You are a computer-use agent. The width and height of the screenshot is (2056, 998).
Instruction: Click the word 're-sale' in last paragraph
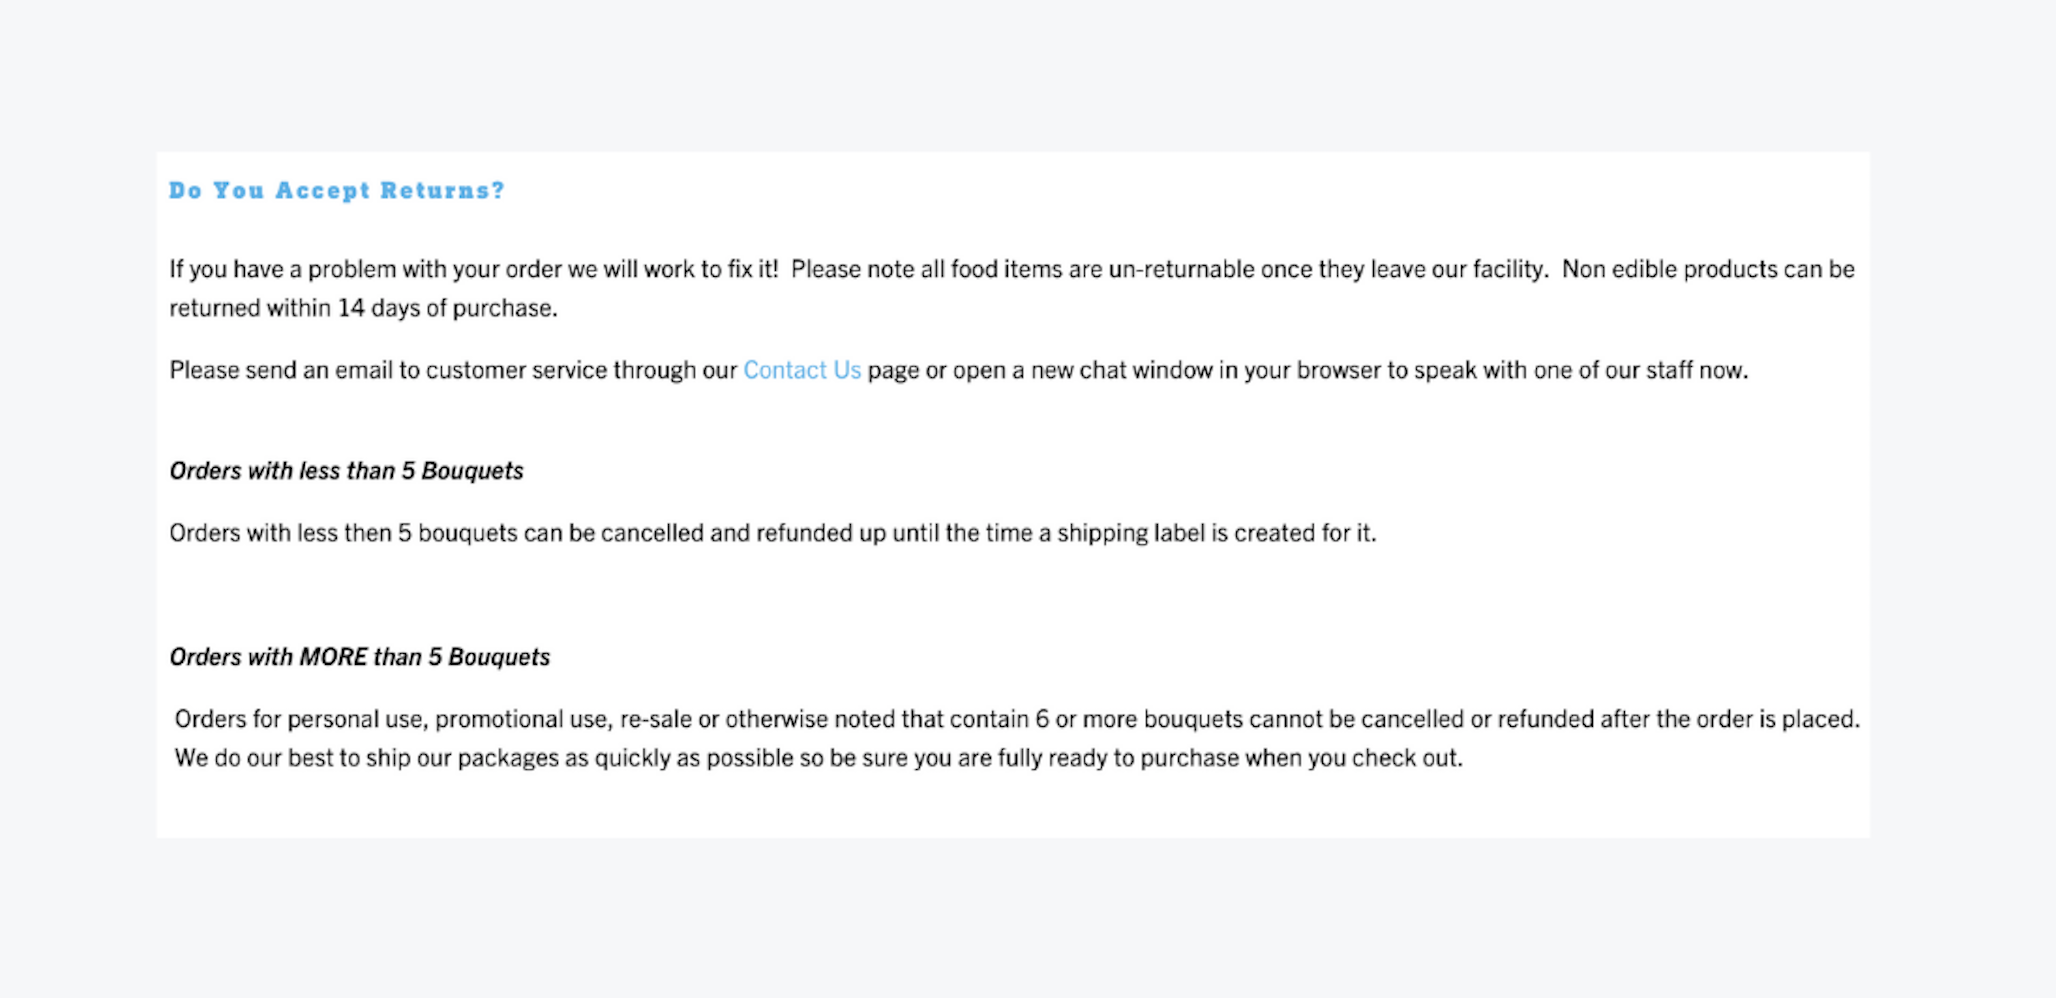[x=655, y=719]
